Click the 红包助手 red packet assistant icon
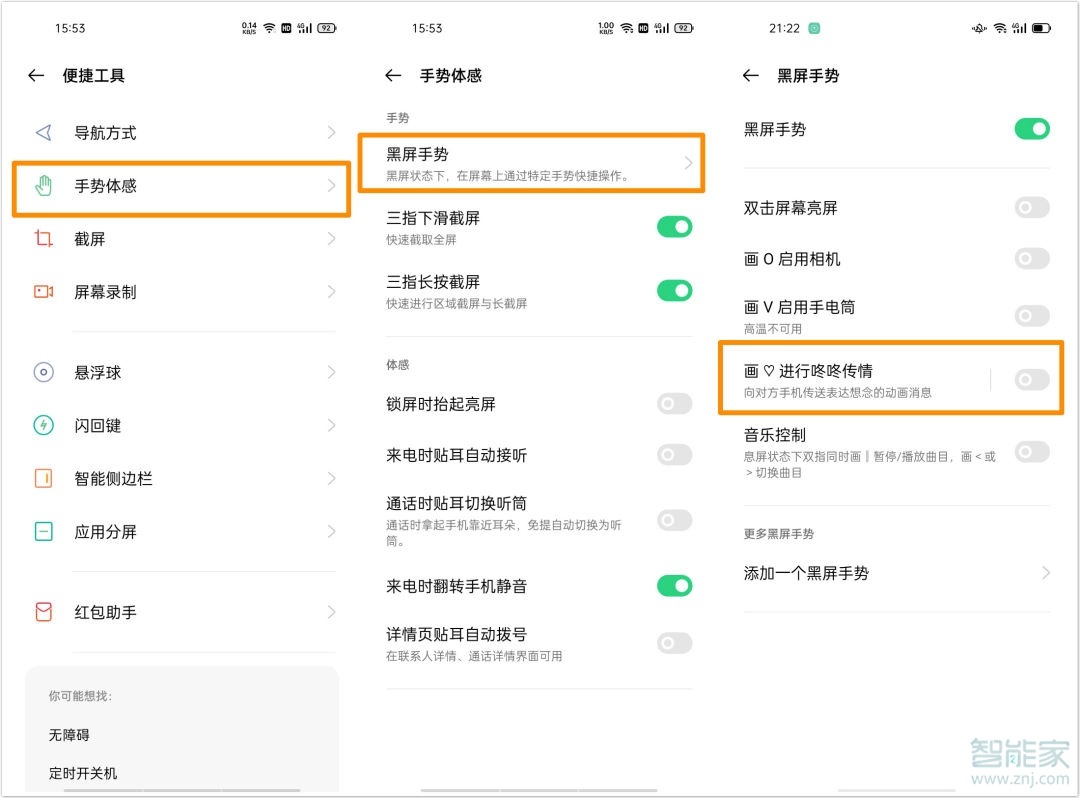This screenshot has height=798, width=1080. [x=44, y=613]
